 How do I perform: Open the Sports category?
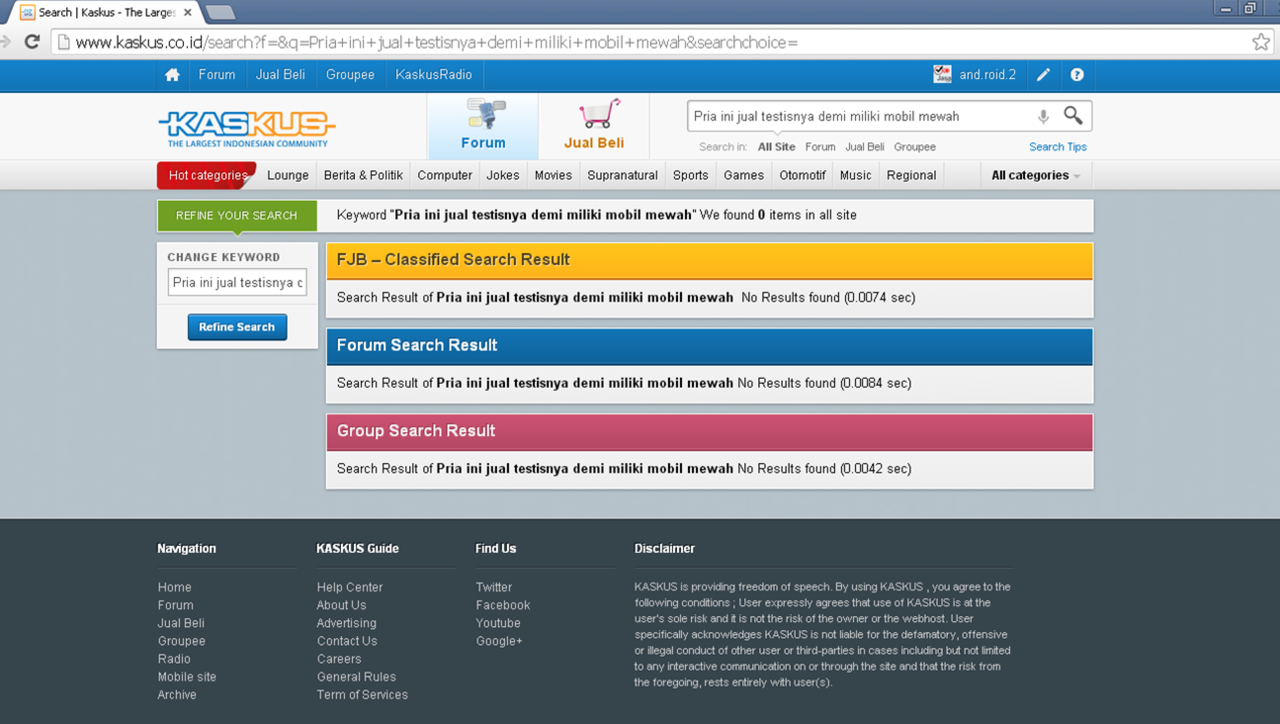pyautogui.click(x=691, y=175)
